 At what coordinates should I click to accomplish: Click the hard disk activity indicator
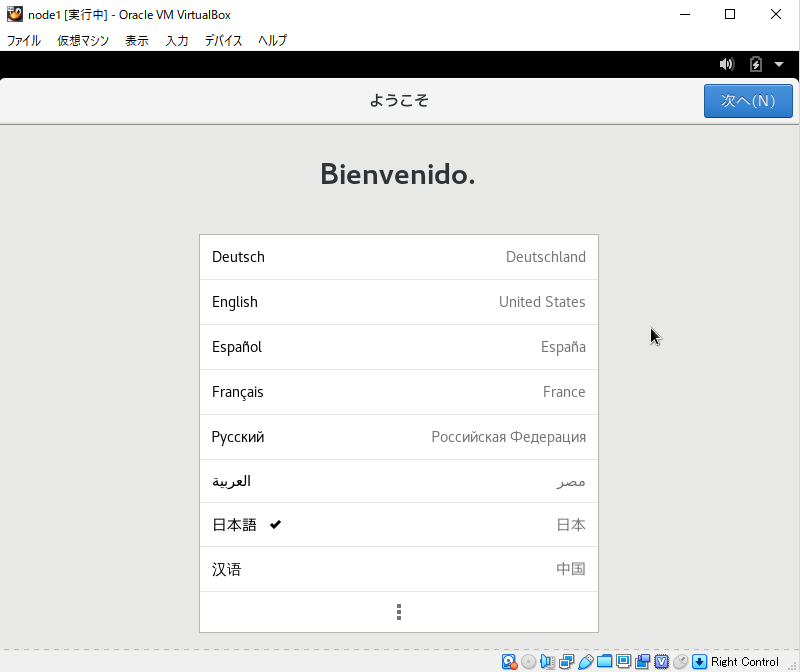[509, 662]
